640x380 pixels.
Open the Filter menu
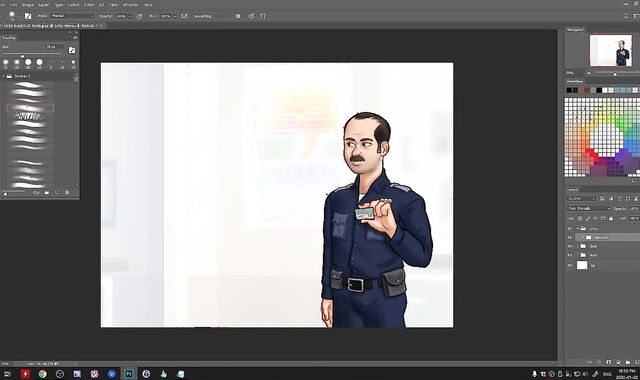(89, 5)
